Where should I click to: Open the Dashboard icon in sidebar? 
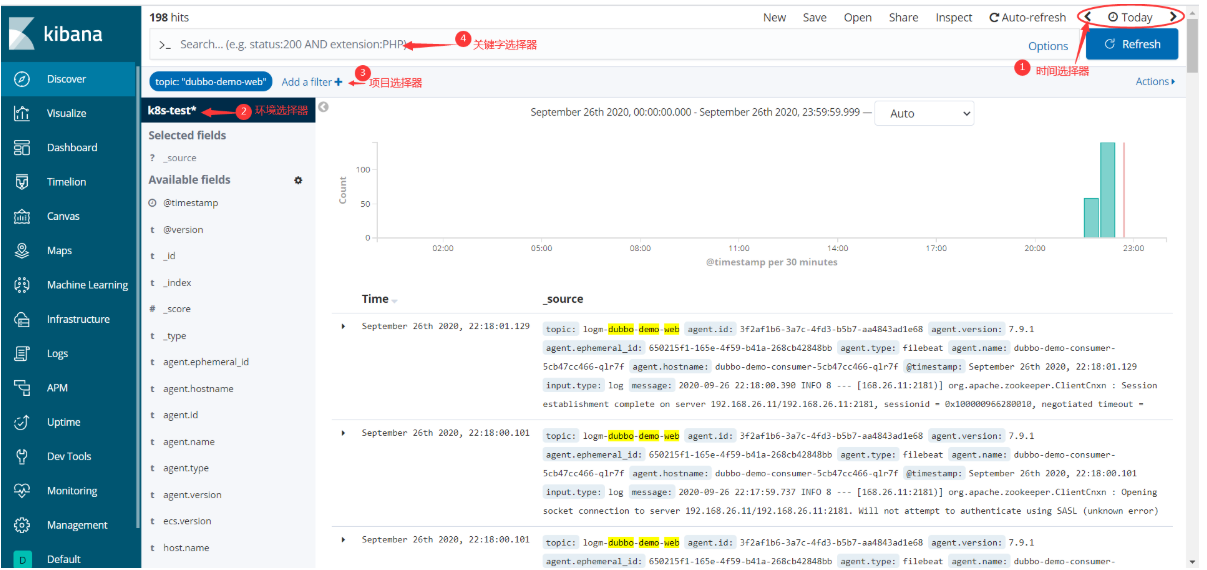click(22, 147)
